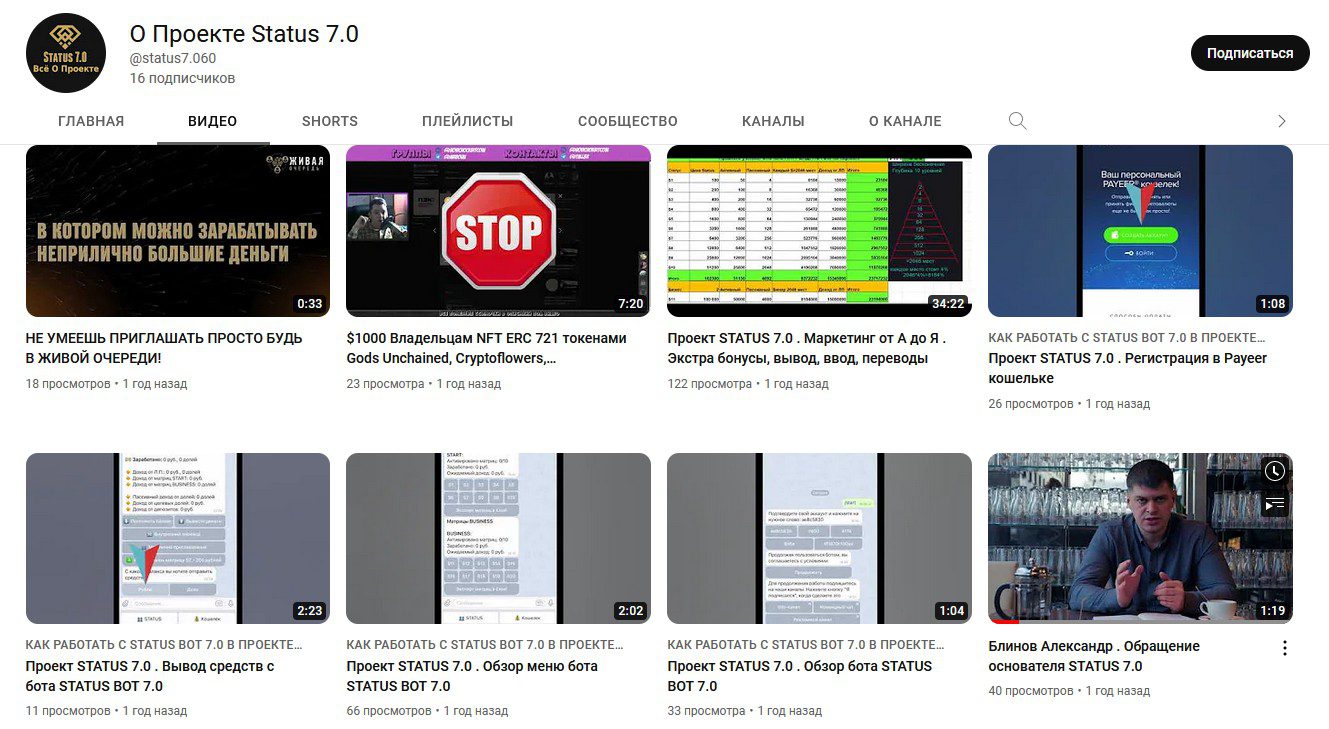
Task: Open the SHORTS tab
Action: [330, 121]
